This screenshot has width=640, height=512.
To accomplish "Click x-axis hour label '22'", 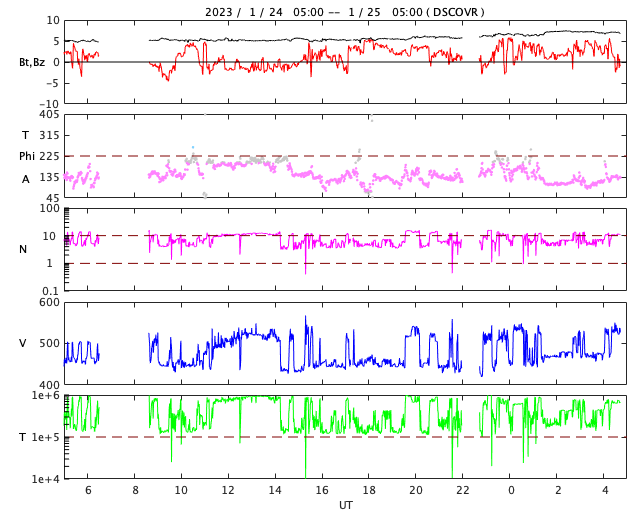I will 463,490.
